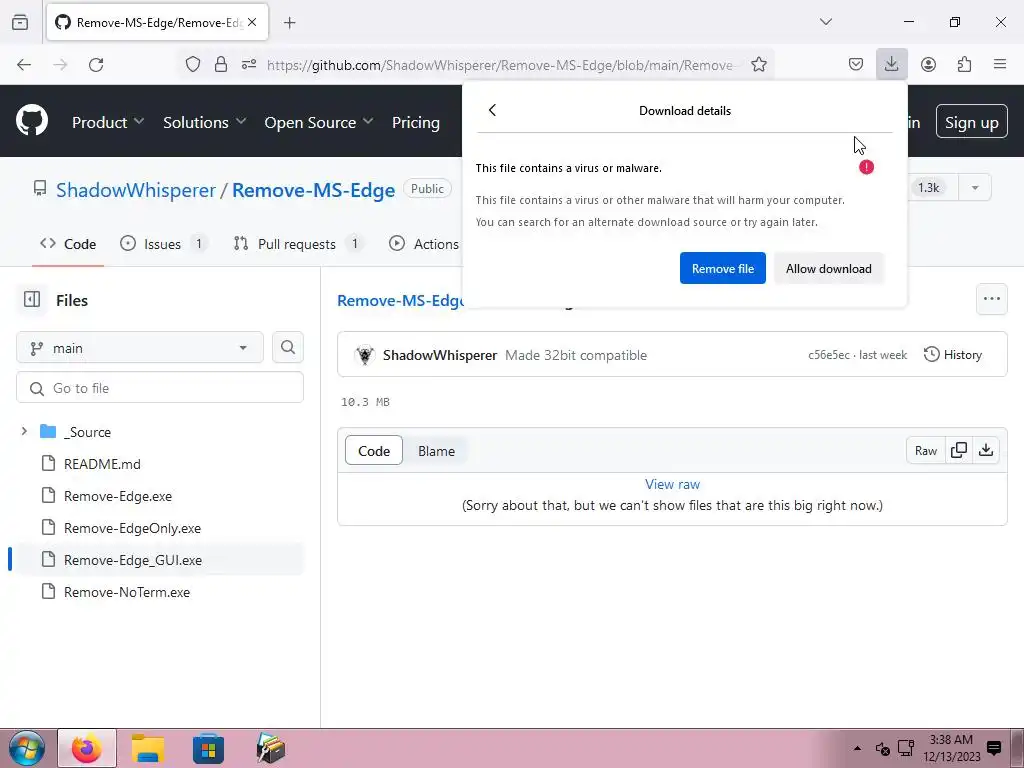The width and height of the screenshot is (1024, 768).
Task: Open the _Source folder
Action: [x=88, y=432]
